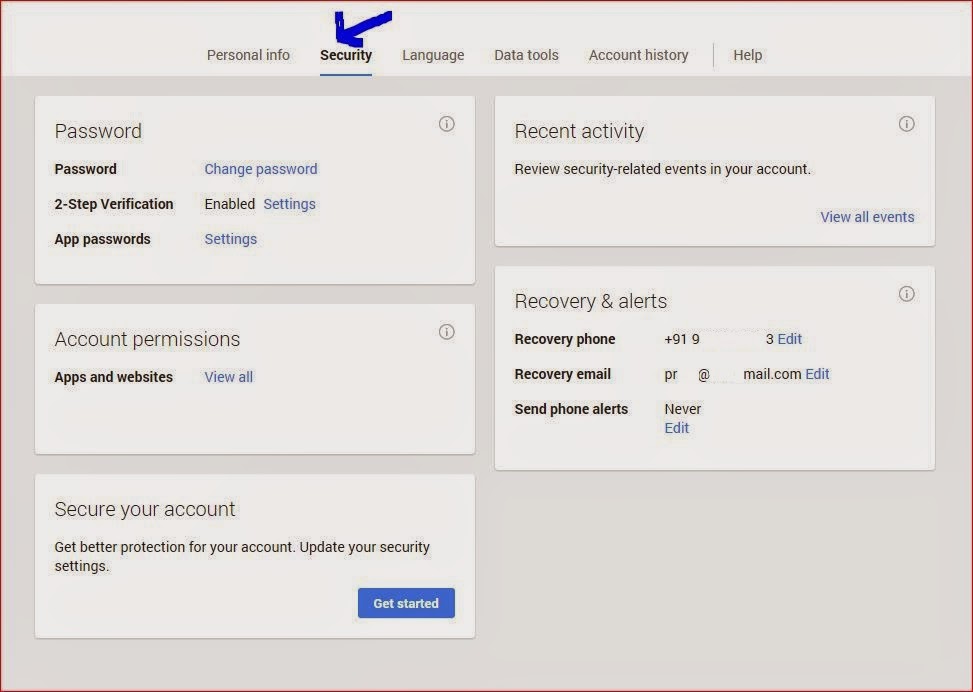Click the Account permissions info icon

click(x=447, y=331)
